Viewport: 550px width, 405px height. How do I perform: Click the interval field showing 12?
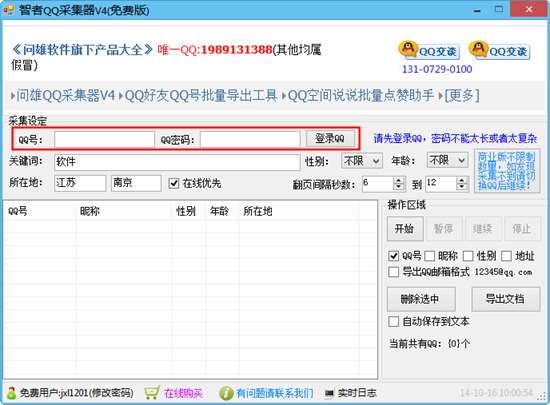(x=441, y=184)
